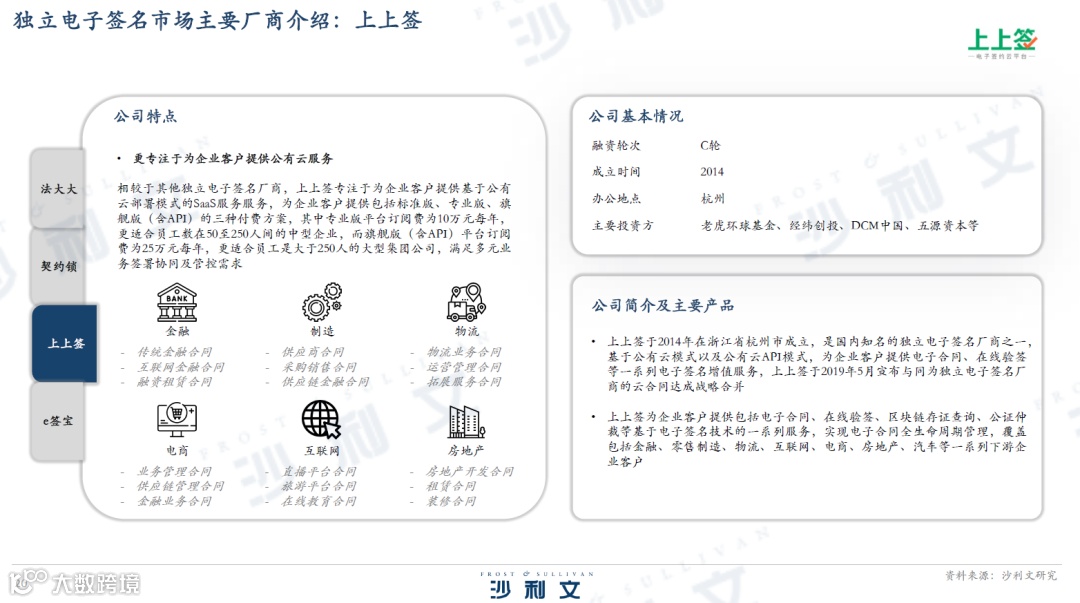Click the 金融业务合同 item

pyautogui.click(x=174, y=502)
